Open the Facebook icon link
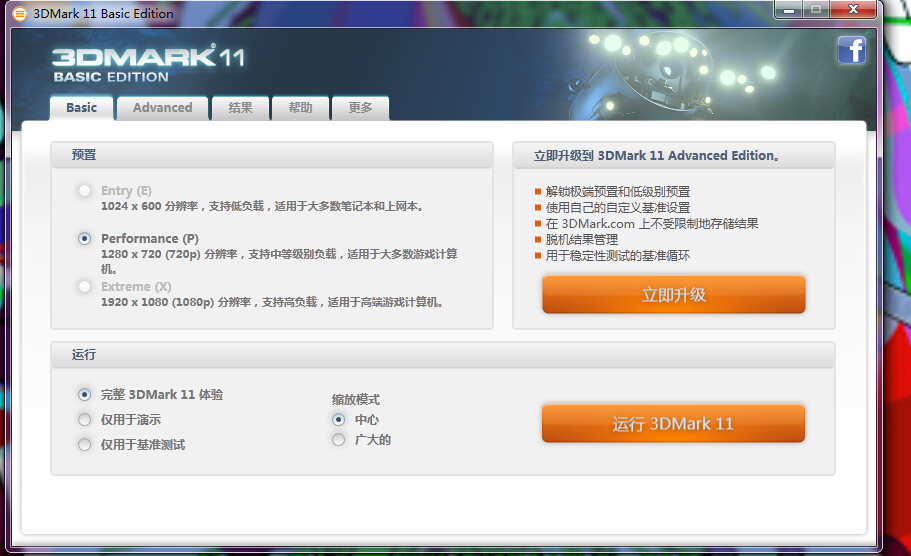 (852, 50)
